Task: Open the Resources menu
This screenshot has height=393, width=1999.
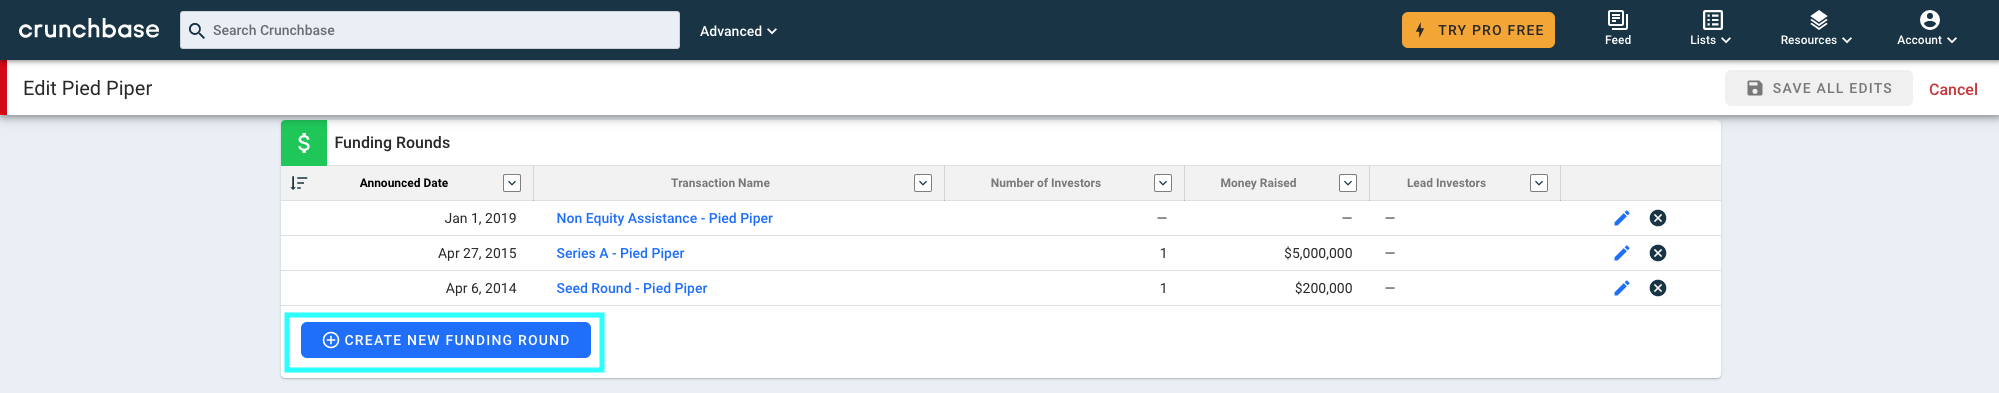Action: (x=1817, y=28)
